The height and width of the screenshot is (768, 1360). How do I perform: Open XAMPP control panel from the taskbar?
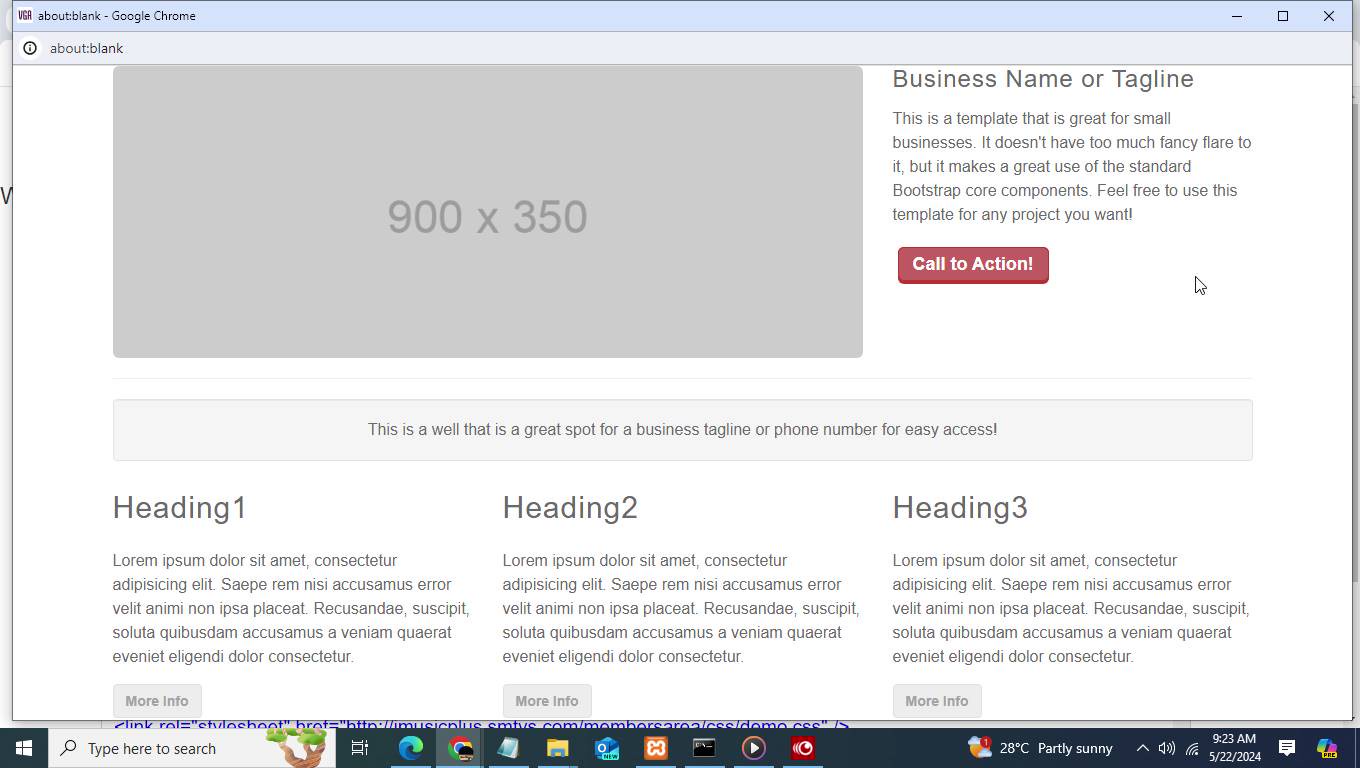(656, 748)
